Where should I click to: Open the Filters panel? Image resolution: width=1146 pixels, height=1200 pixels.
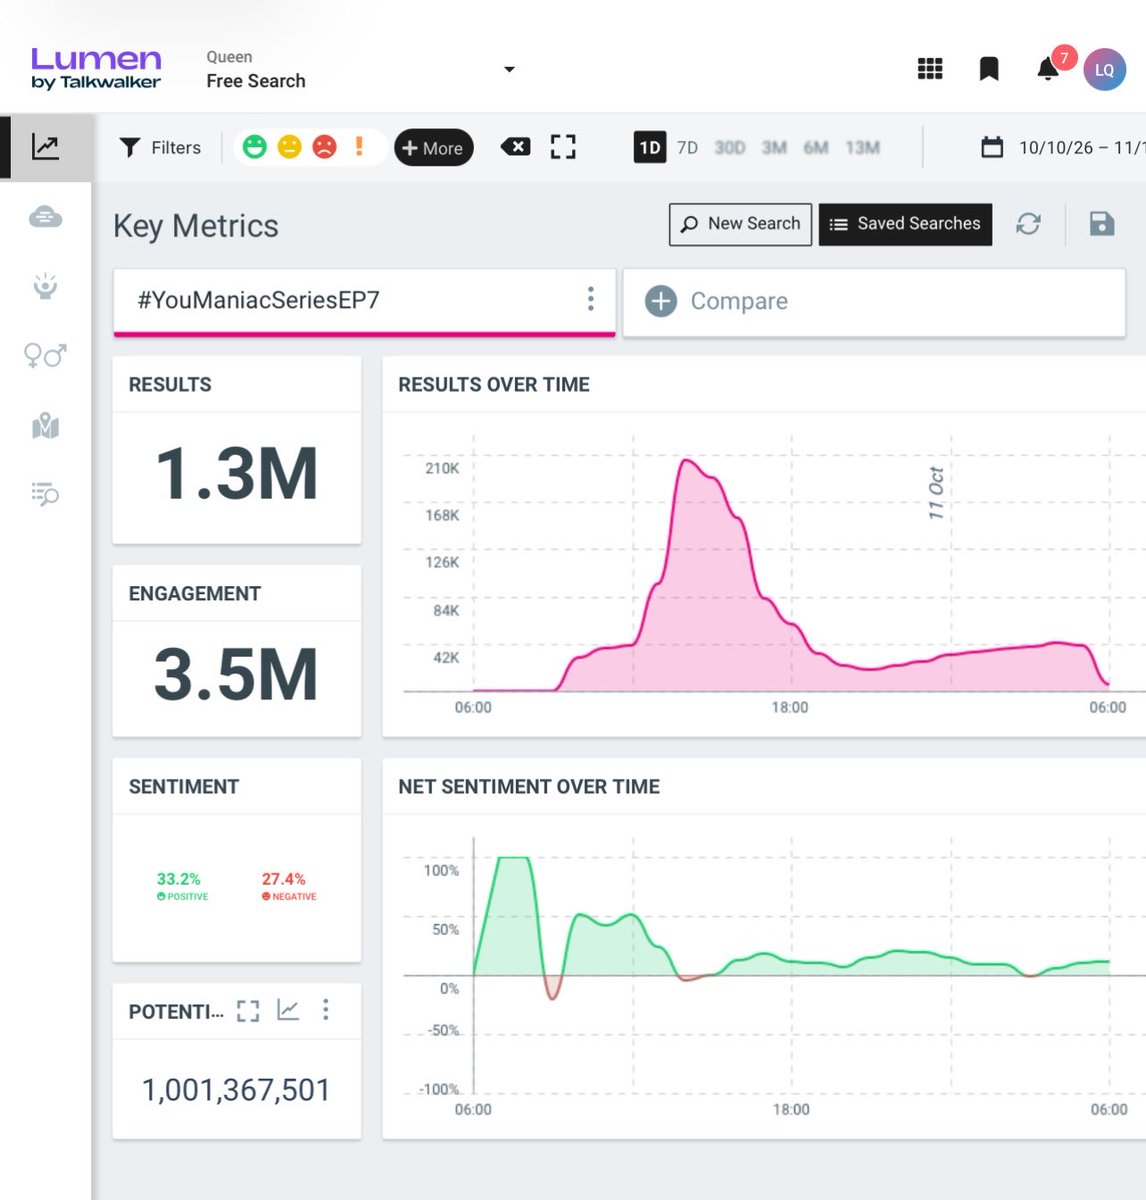tap(160, 147)
